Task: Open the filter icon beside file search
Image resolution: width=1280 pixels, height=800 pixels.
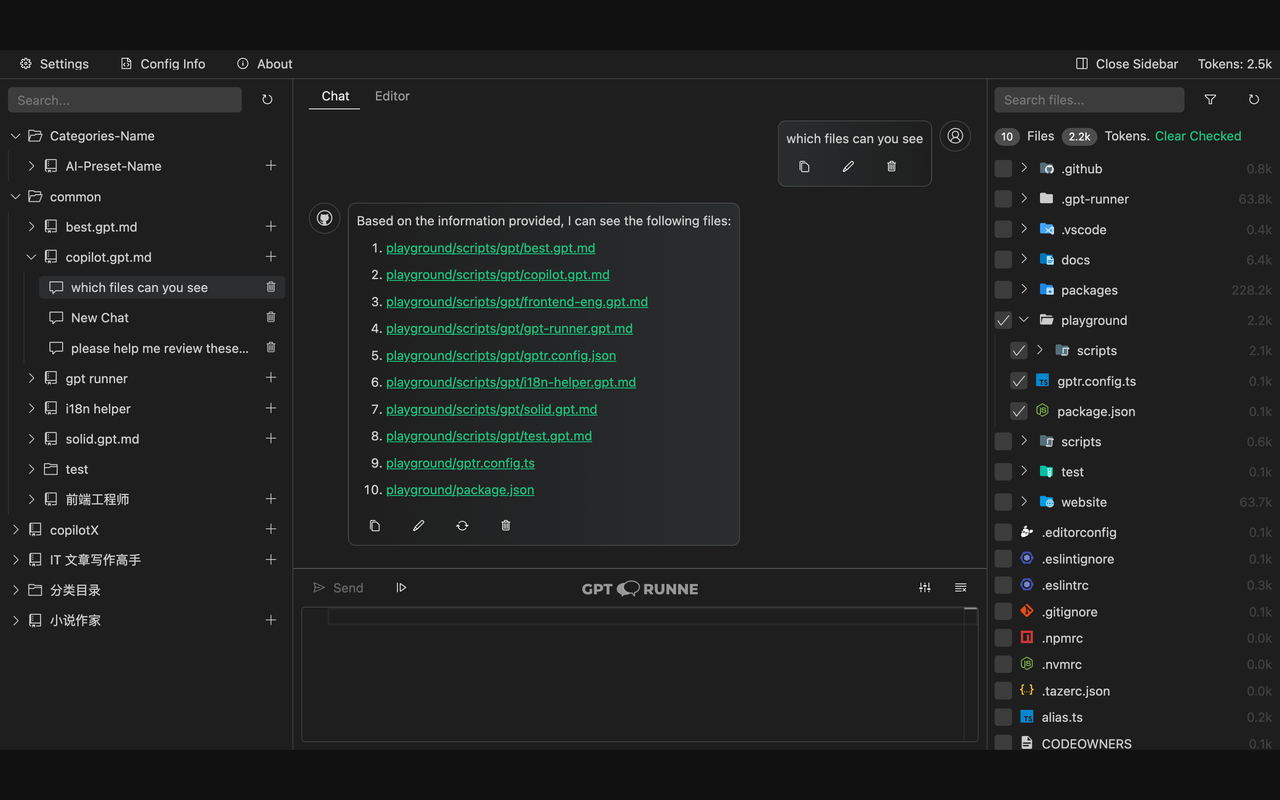Action: coord(1211,100)
